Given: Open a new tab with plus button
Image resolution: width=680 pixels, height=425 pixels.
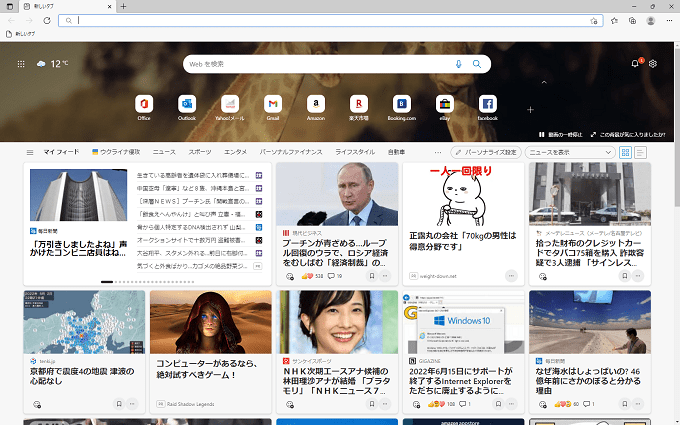Looking at the screenshot, I should [x=123, y=7].
